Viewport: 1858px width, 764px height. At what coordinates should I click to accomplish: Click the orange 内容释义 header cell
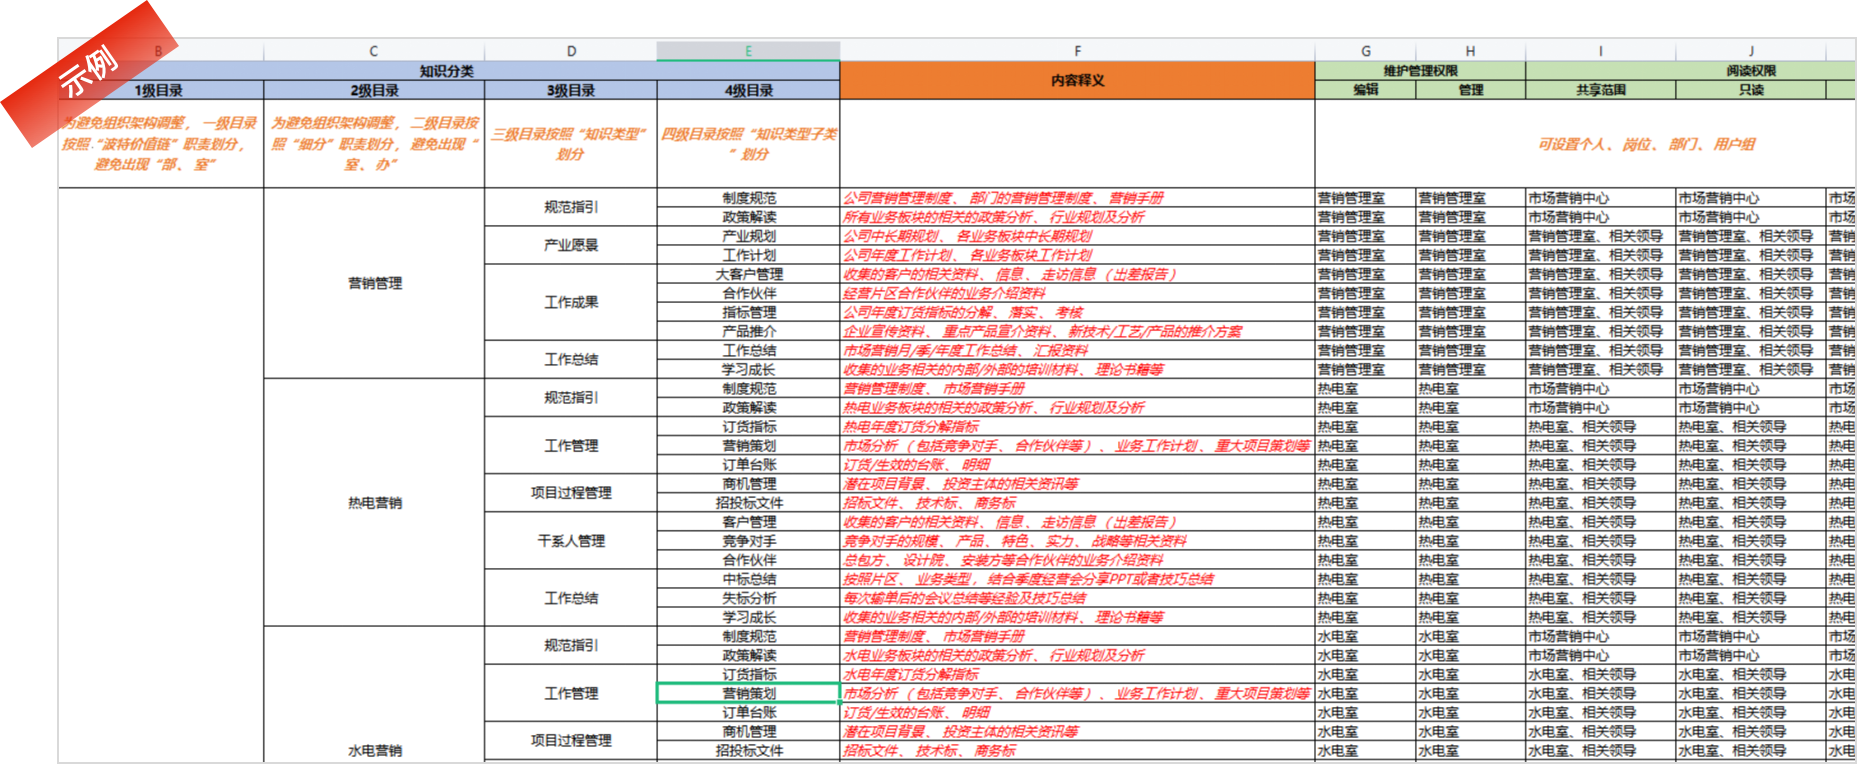coord(1077,80)
